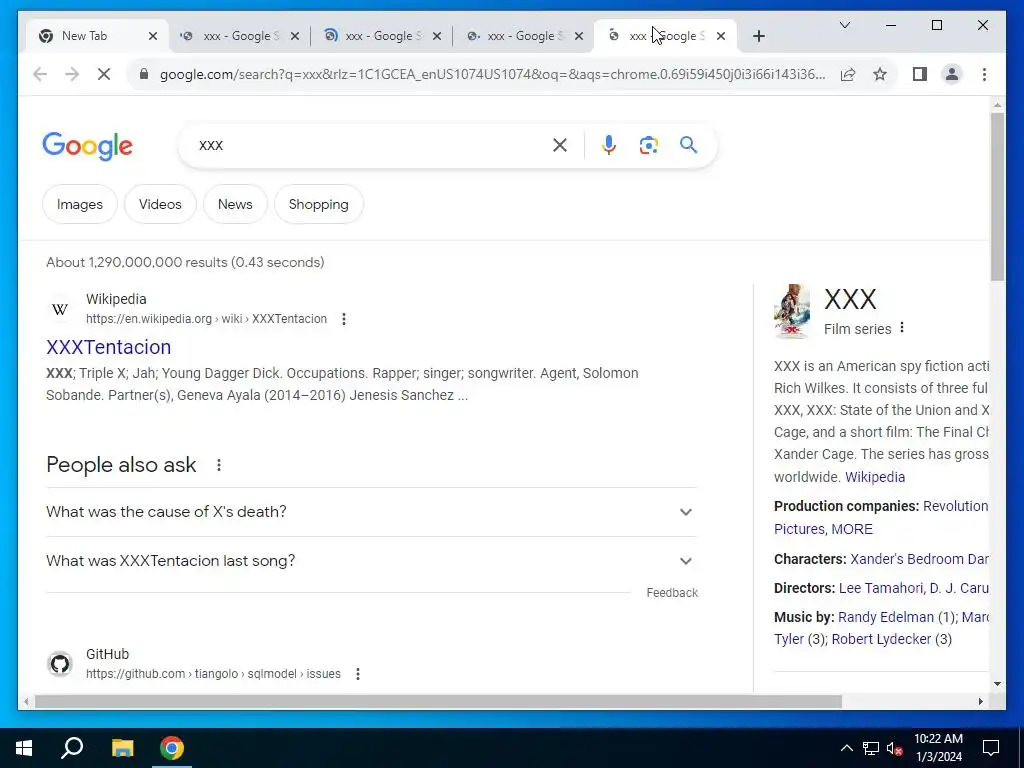This screenshot has height=768, width=1024.
Task: Go to Google logo homepage
Action: pyautogui.click(x=88, y=146)
